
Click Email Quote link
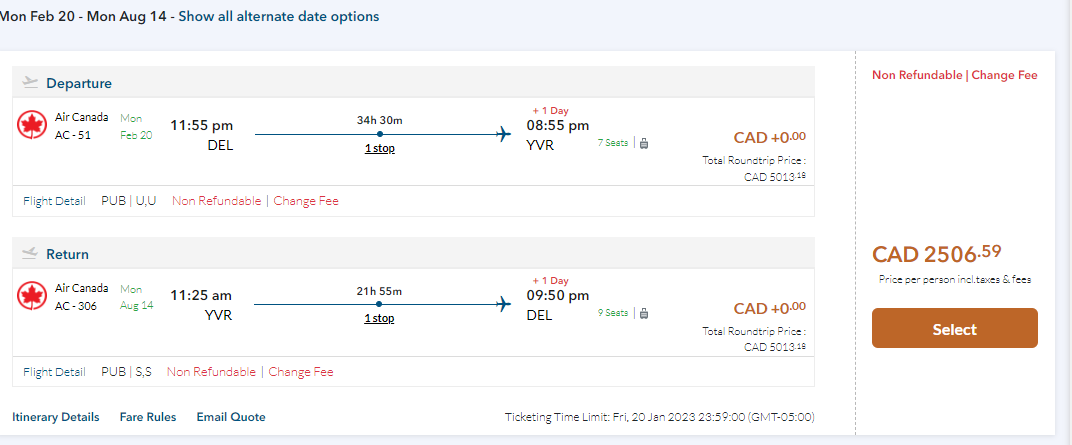(x=231, y=417)
